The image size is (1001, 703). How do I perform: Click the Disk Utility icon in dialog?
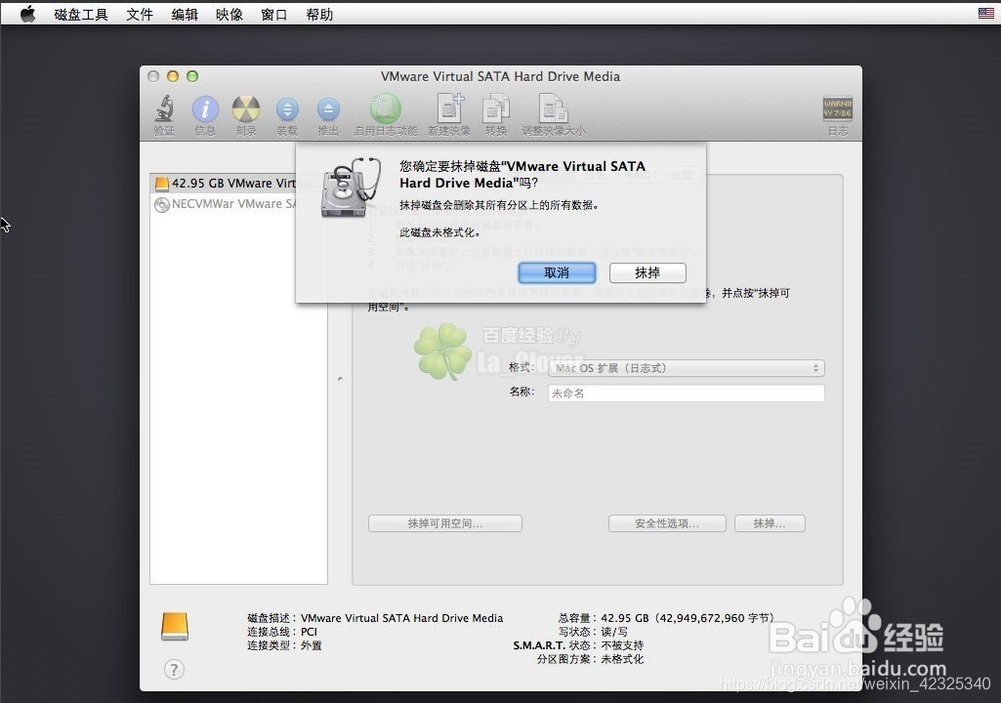[x=350, y=186]
